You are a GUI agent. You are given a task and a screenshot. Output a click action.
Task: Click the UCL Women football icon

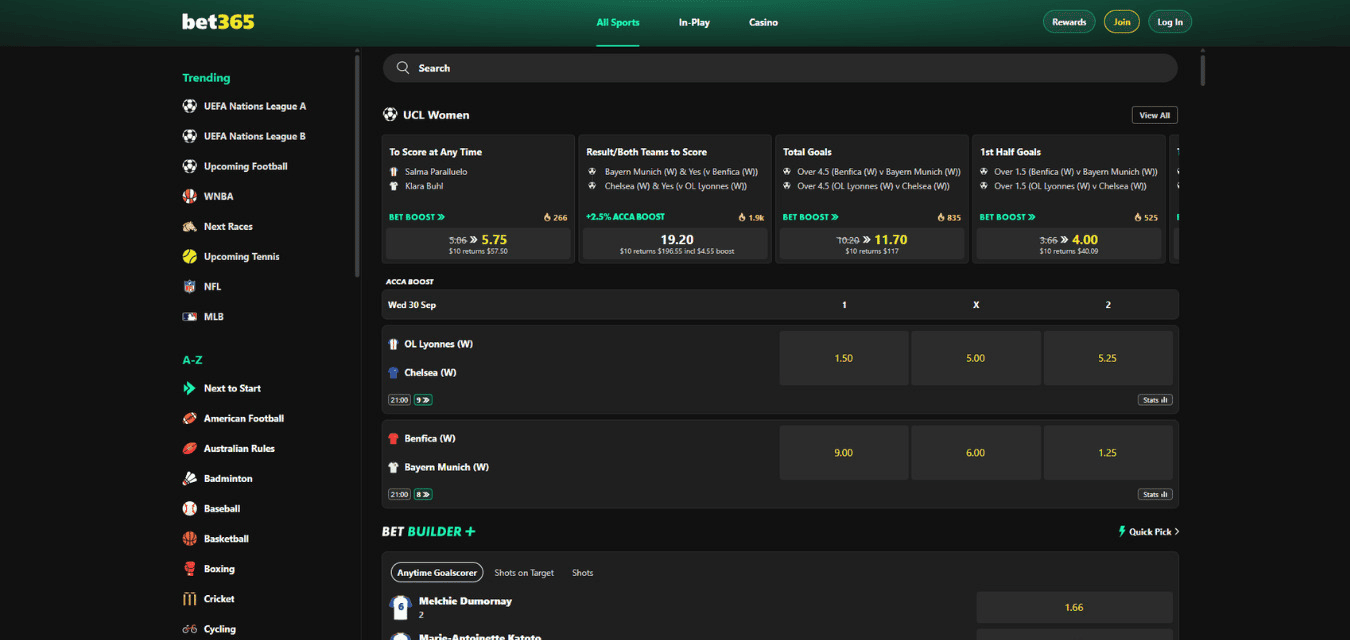point(390,115)
